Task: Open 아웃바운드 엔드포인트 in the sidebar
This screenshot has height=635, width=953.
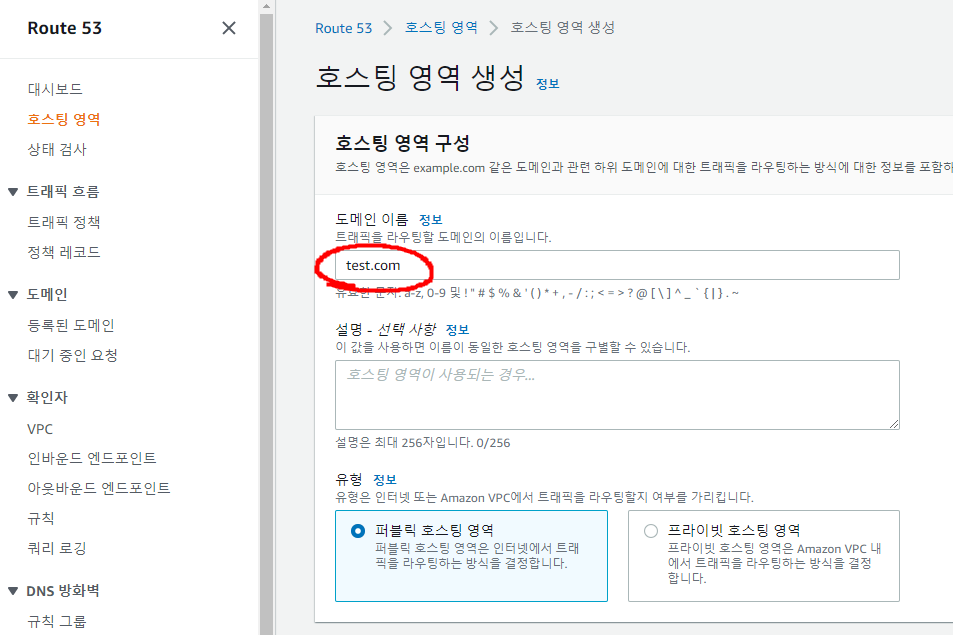Action: tap(99, 488)
